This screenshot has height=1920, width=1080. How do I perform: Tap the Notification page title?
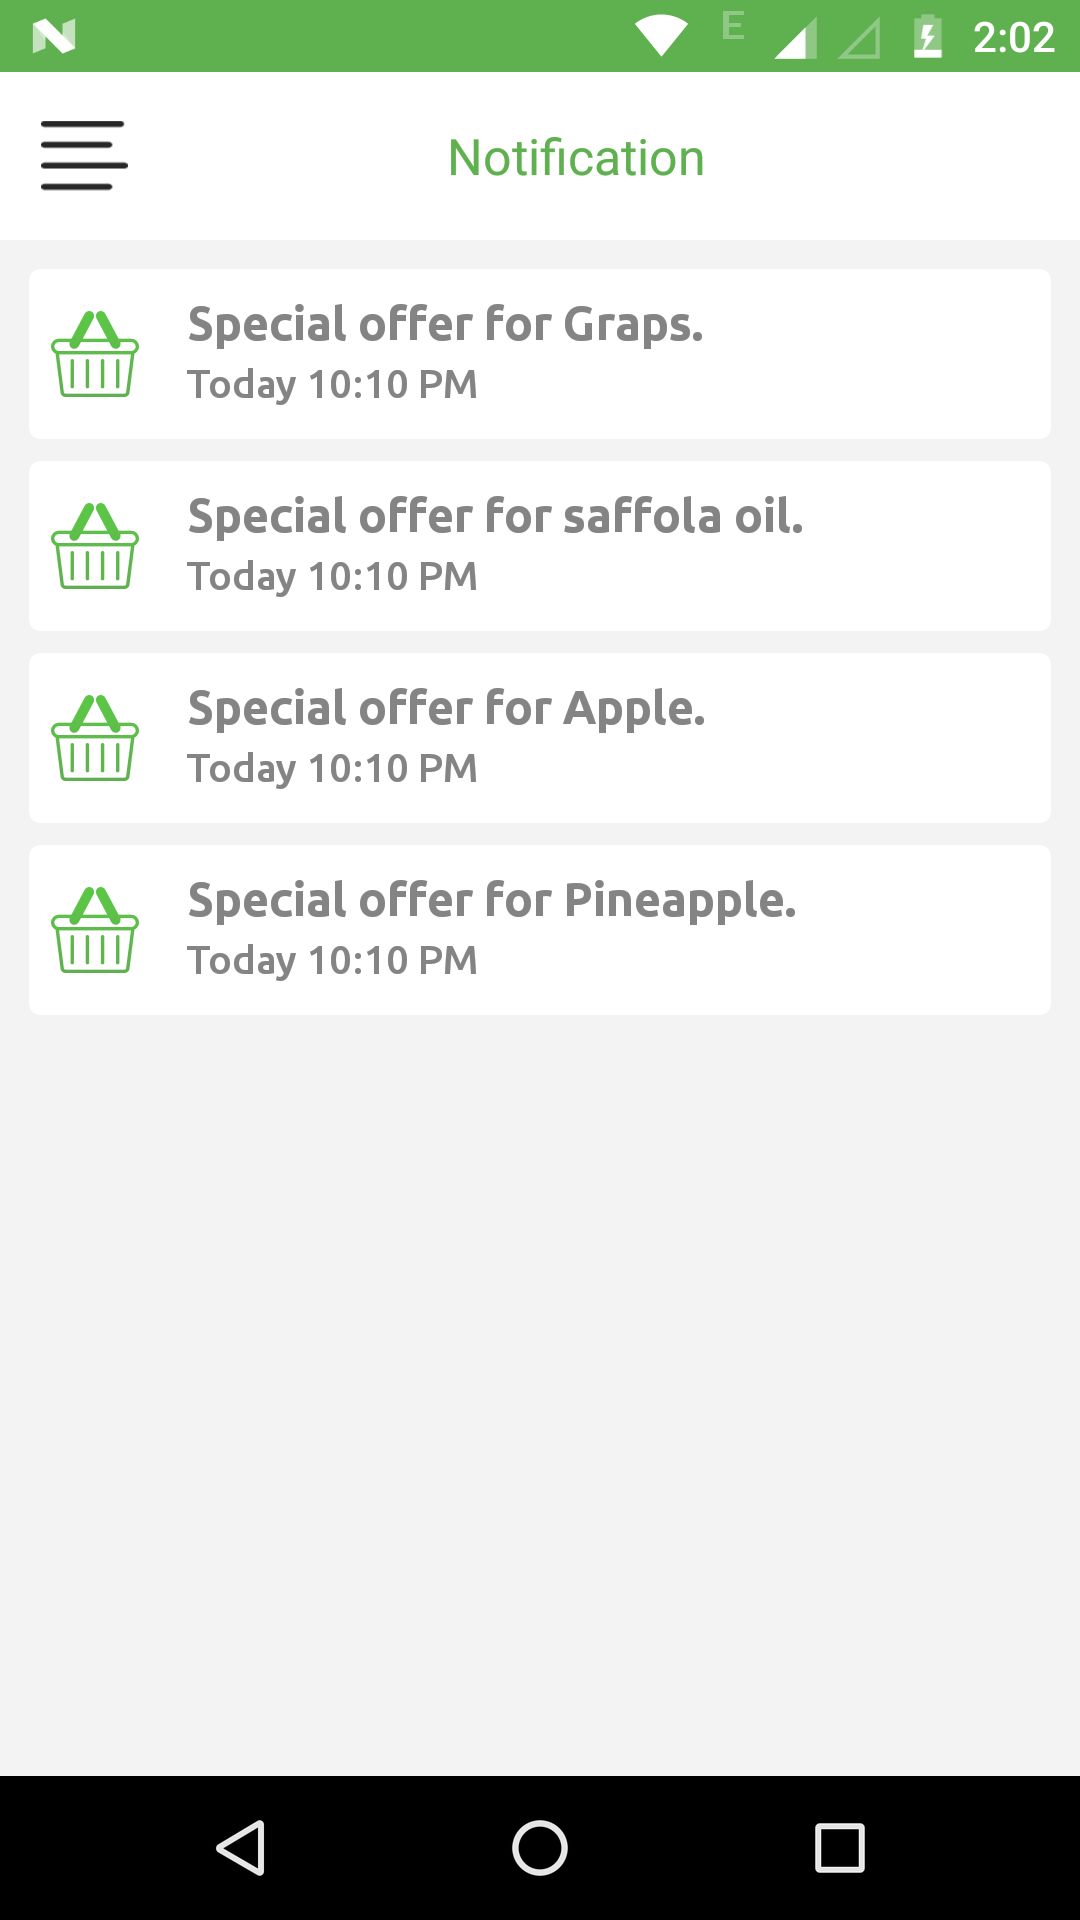tap(576, 158)
